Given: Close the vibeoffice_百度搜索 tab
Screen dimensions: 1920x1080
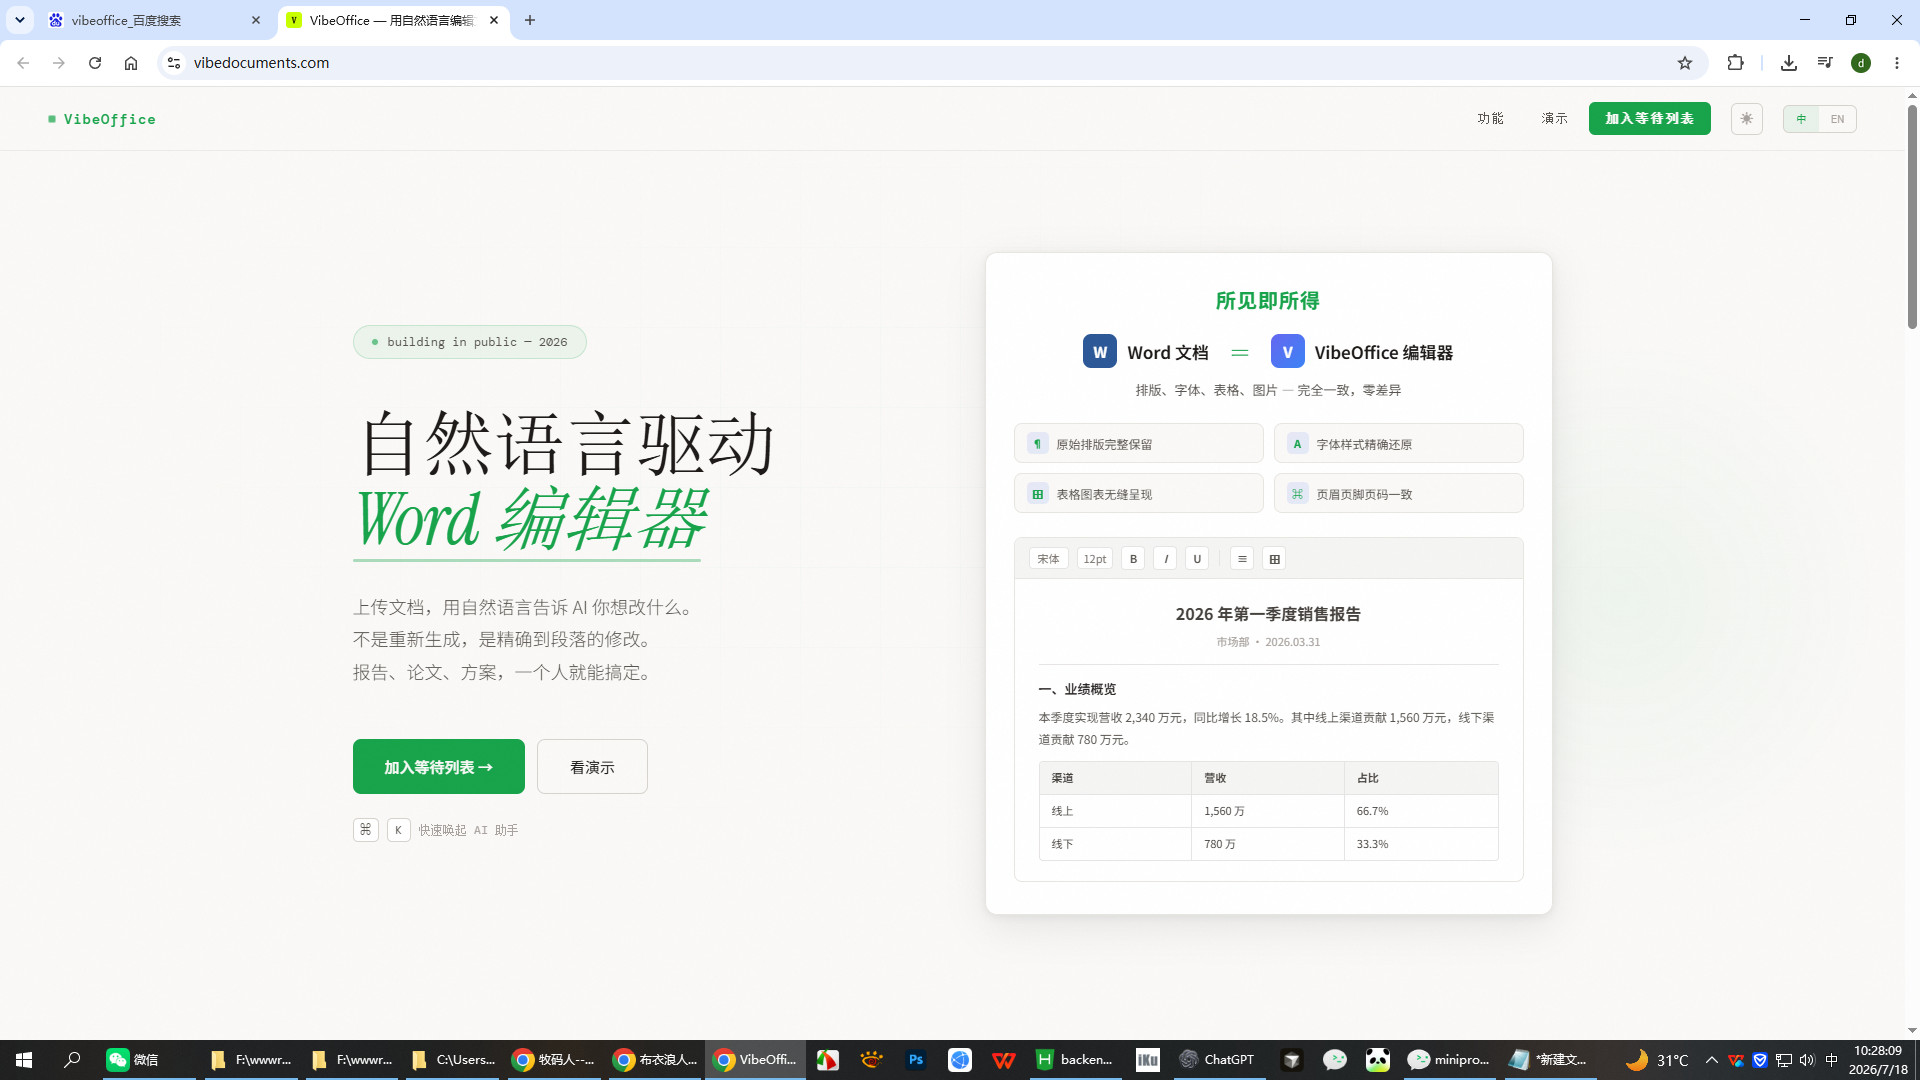Looking at the screenshot, I should [256, 20].
